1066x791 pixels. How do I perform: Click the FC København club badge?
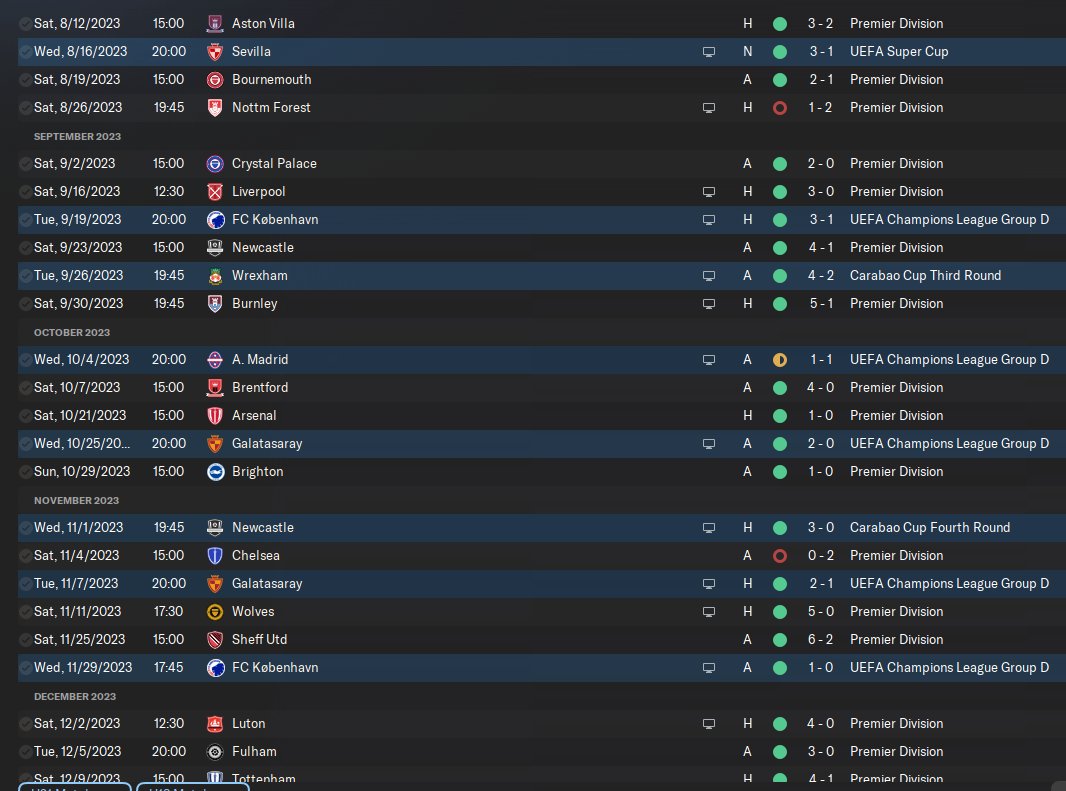tap(215, 219)
